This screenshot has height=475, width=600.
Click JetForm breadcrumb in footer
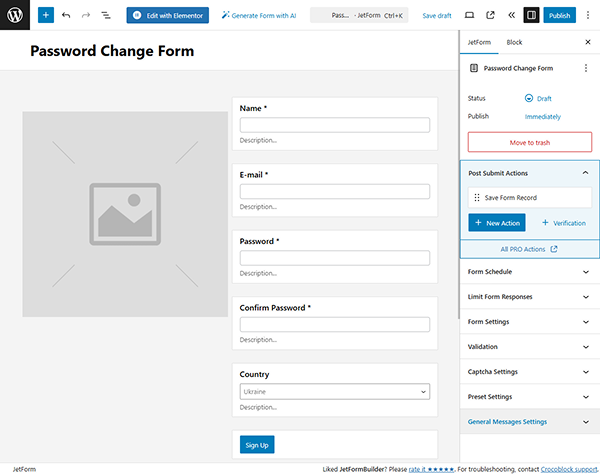coord(24,469)
